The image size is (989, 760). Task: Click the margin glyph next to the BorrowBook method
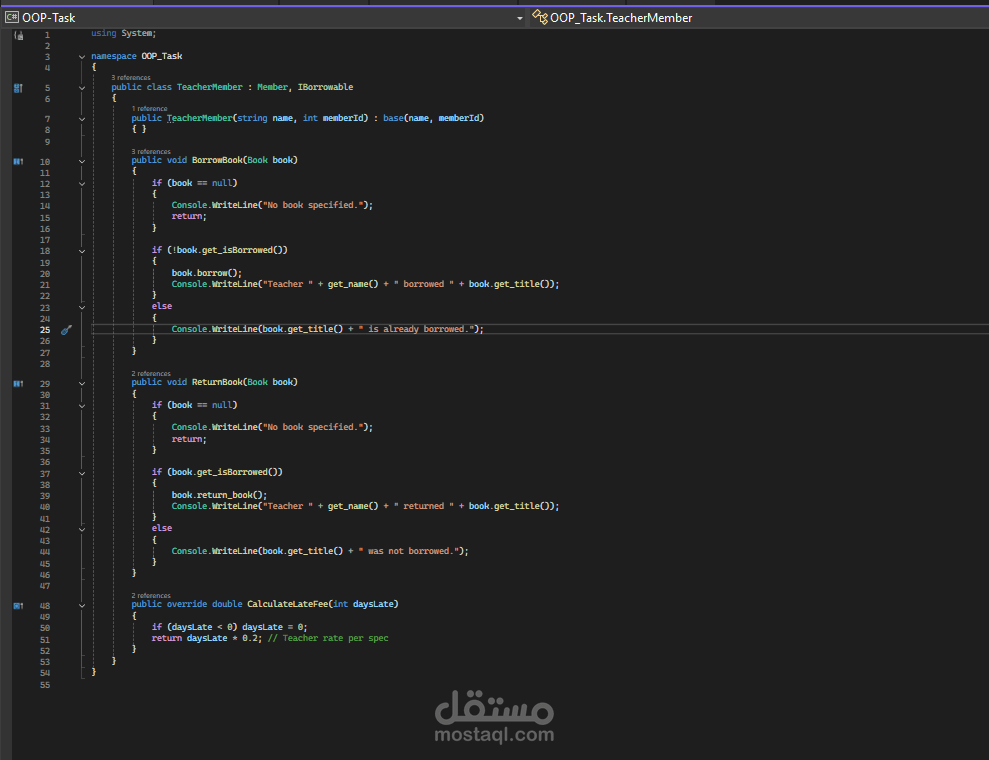pos(17,160)
